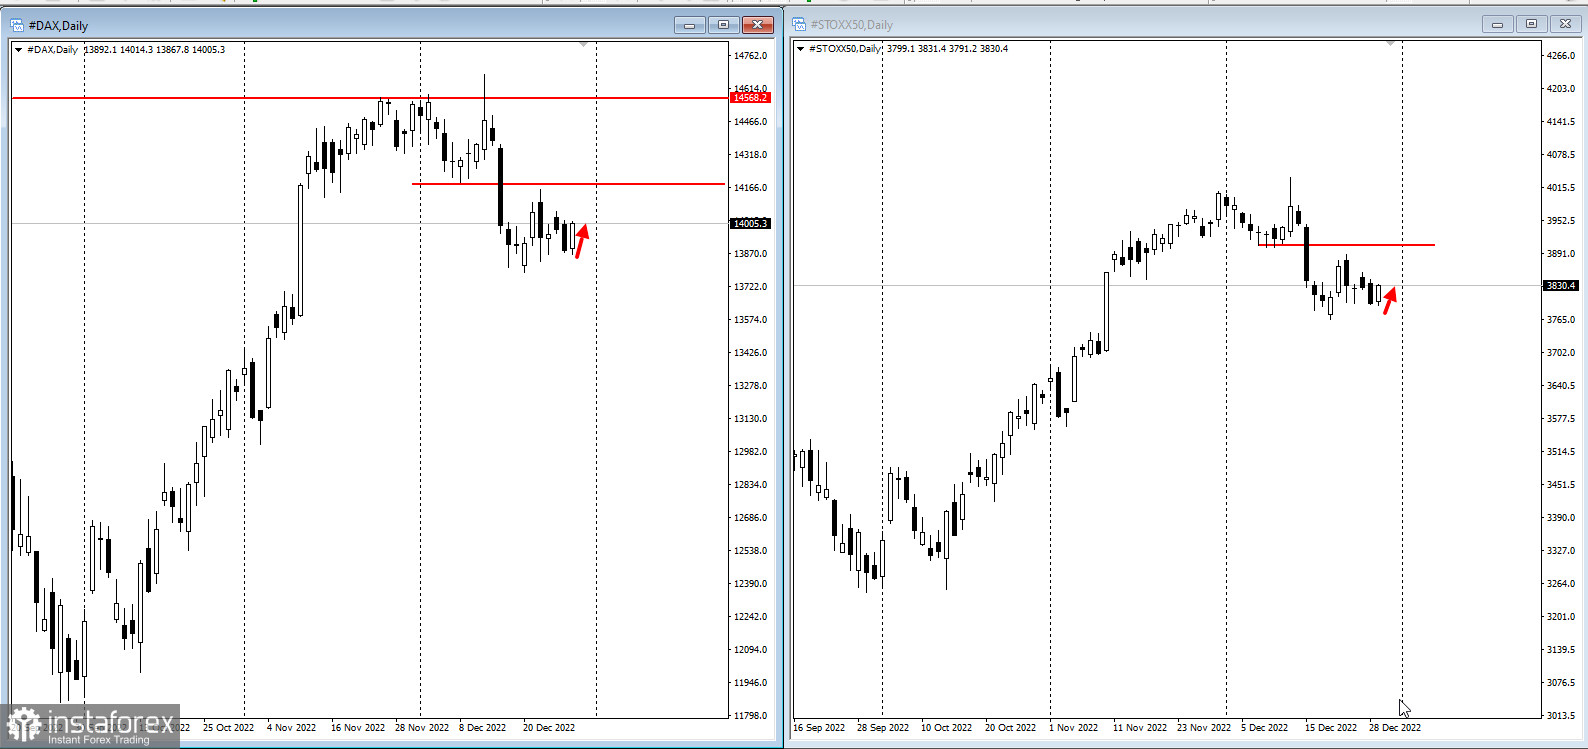Click the 4266.0 value on the STOXX50 price scale
Image resolution: width=1588 pixels, height=749 pixels.
click(x=1561, y=56)
